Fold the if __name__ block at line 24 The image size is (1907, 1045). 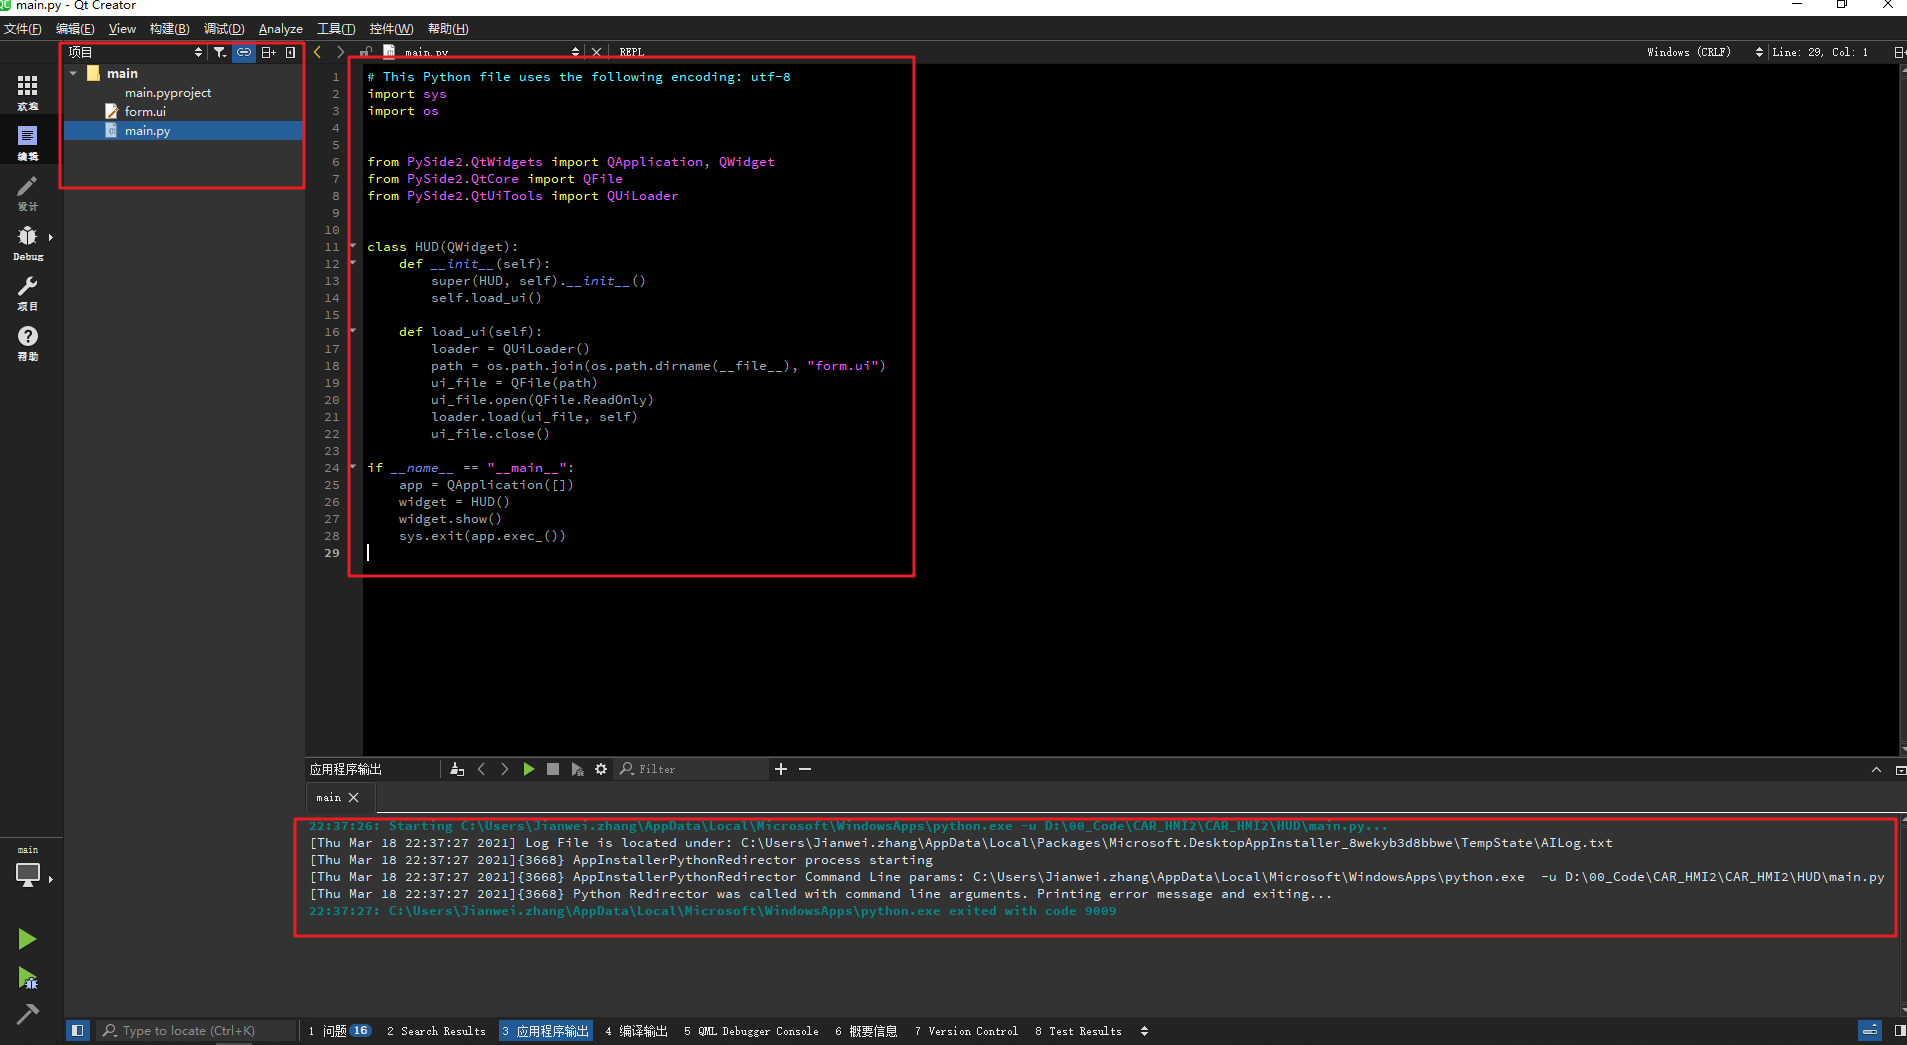[x=353, y=467]
